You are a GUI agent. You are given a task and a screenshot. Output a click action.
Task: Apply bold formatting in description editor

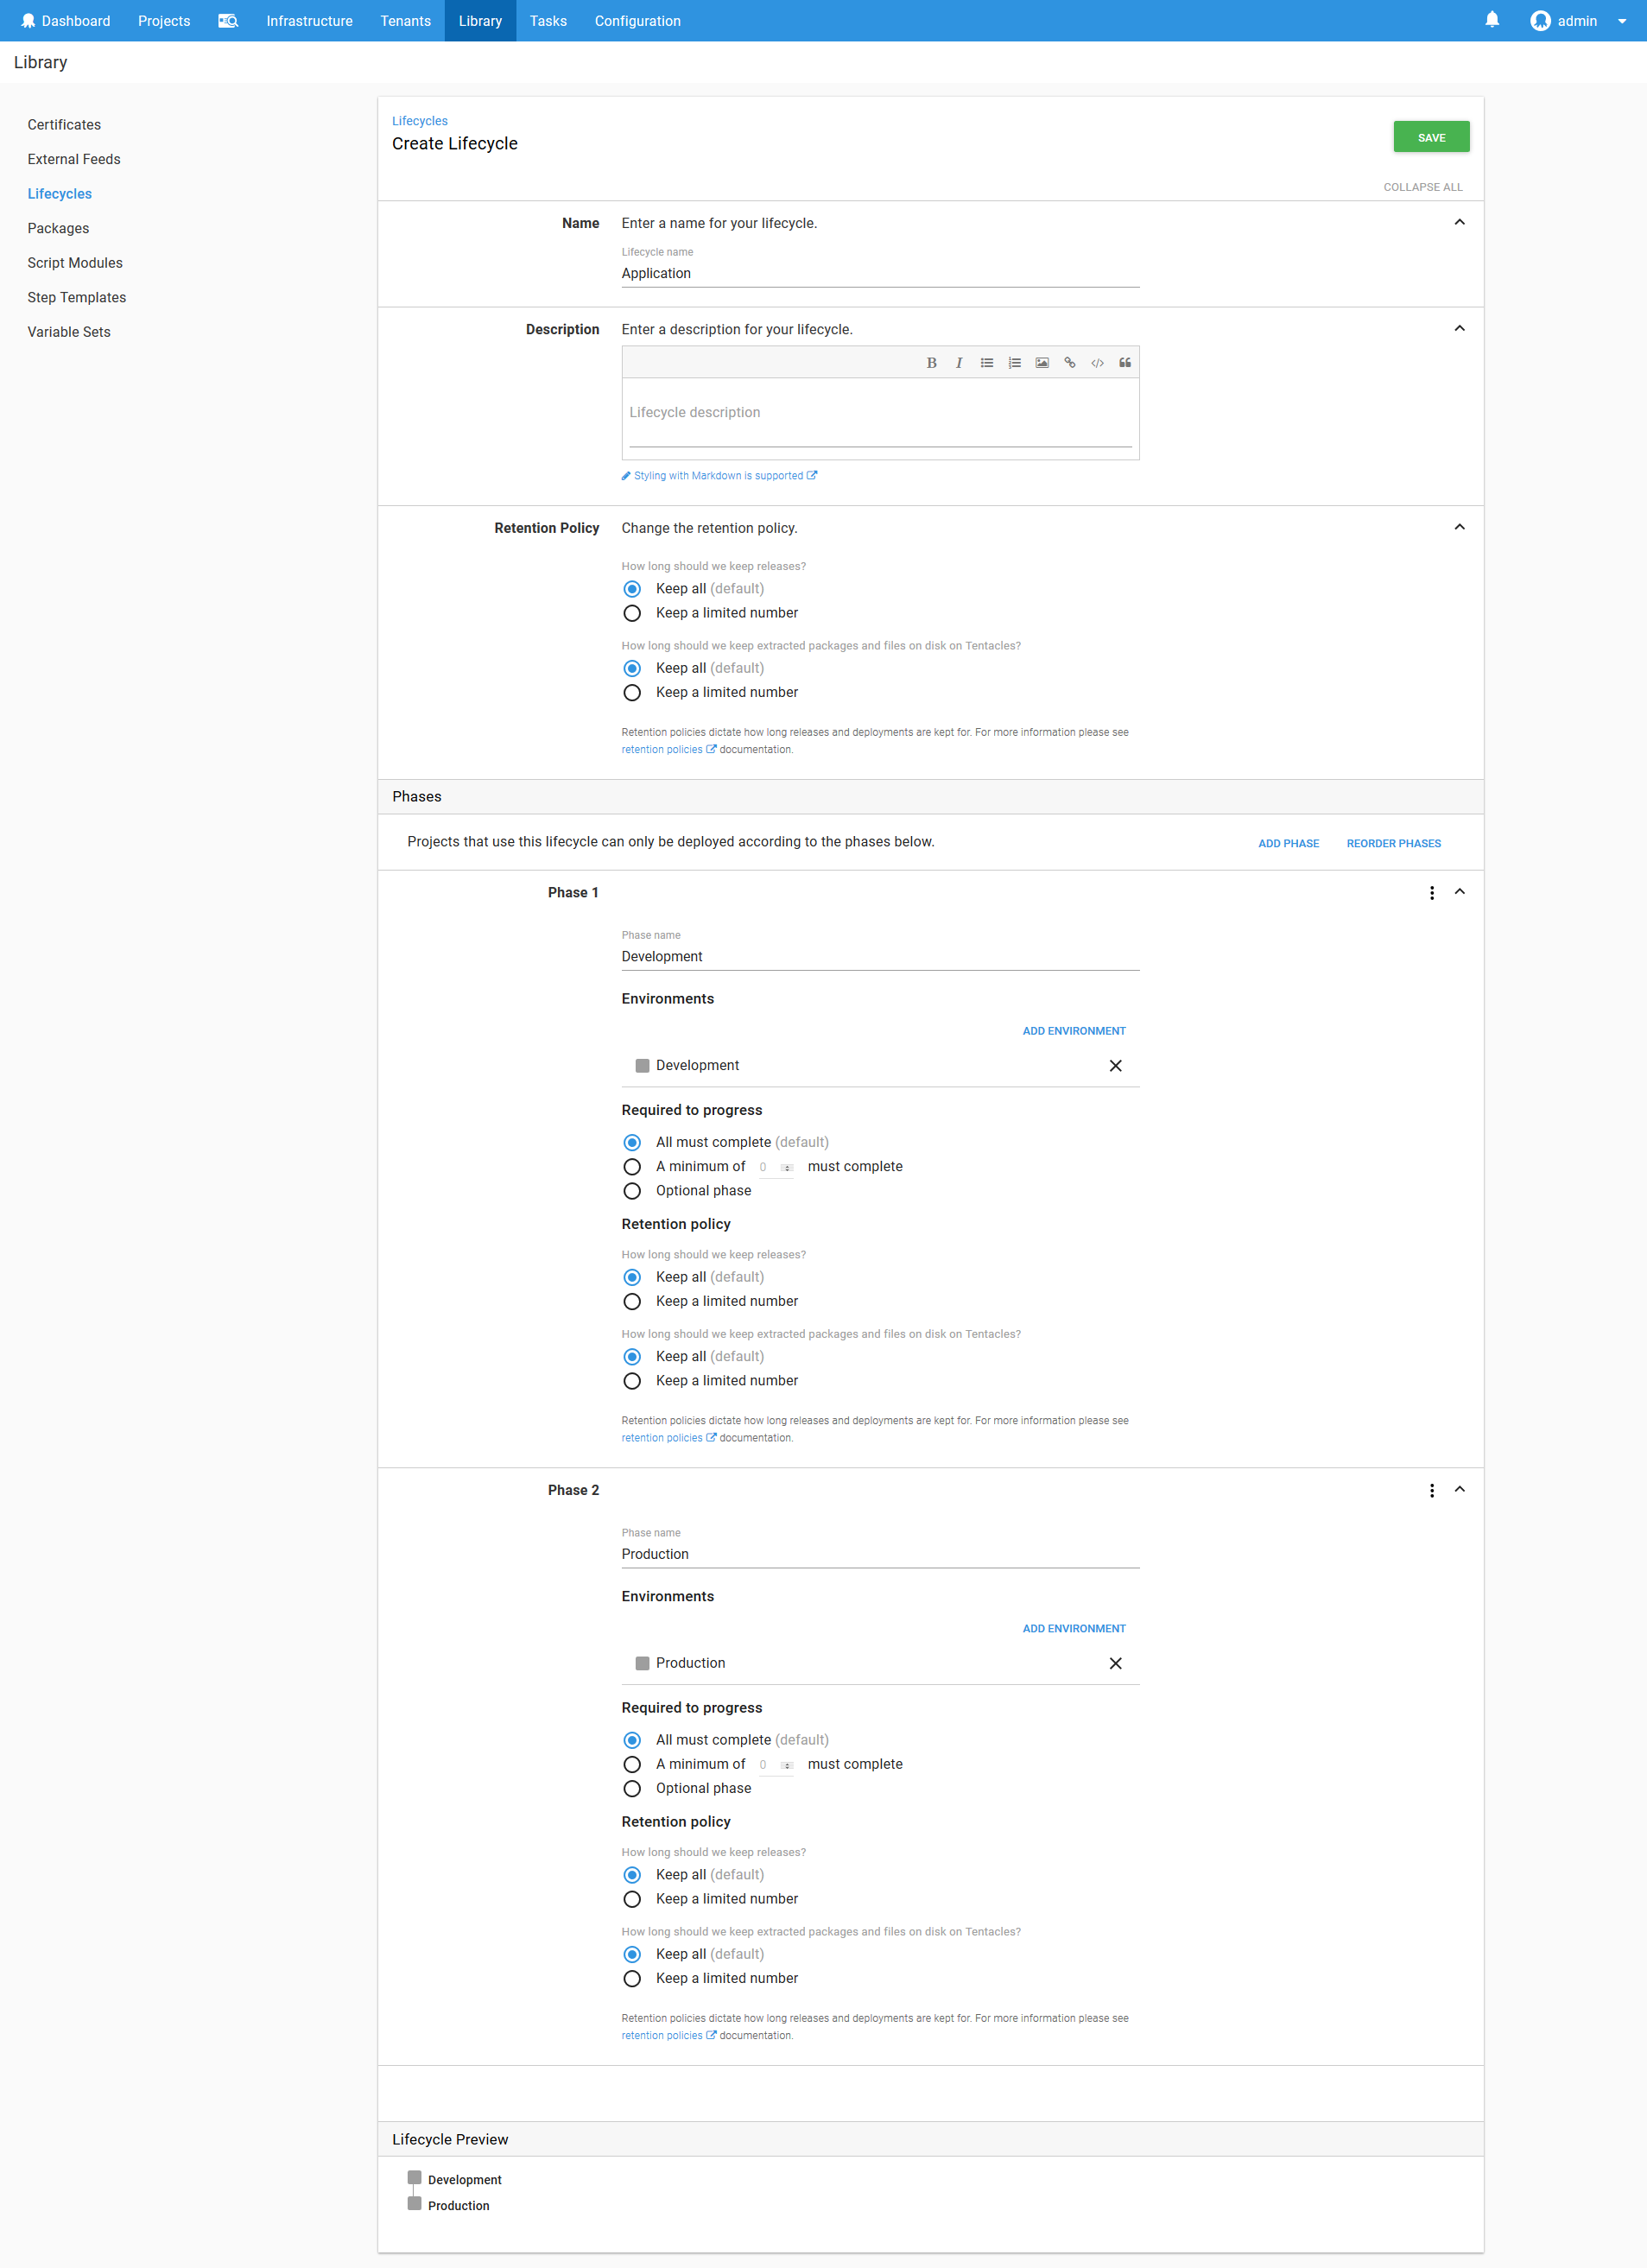click(x=931, y=362)
